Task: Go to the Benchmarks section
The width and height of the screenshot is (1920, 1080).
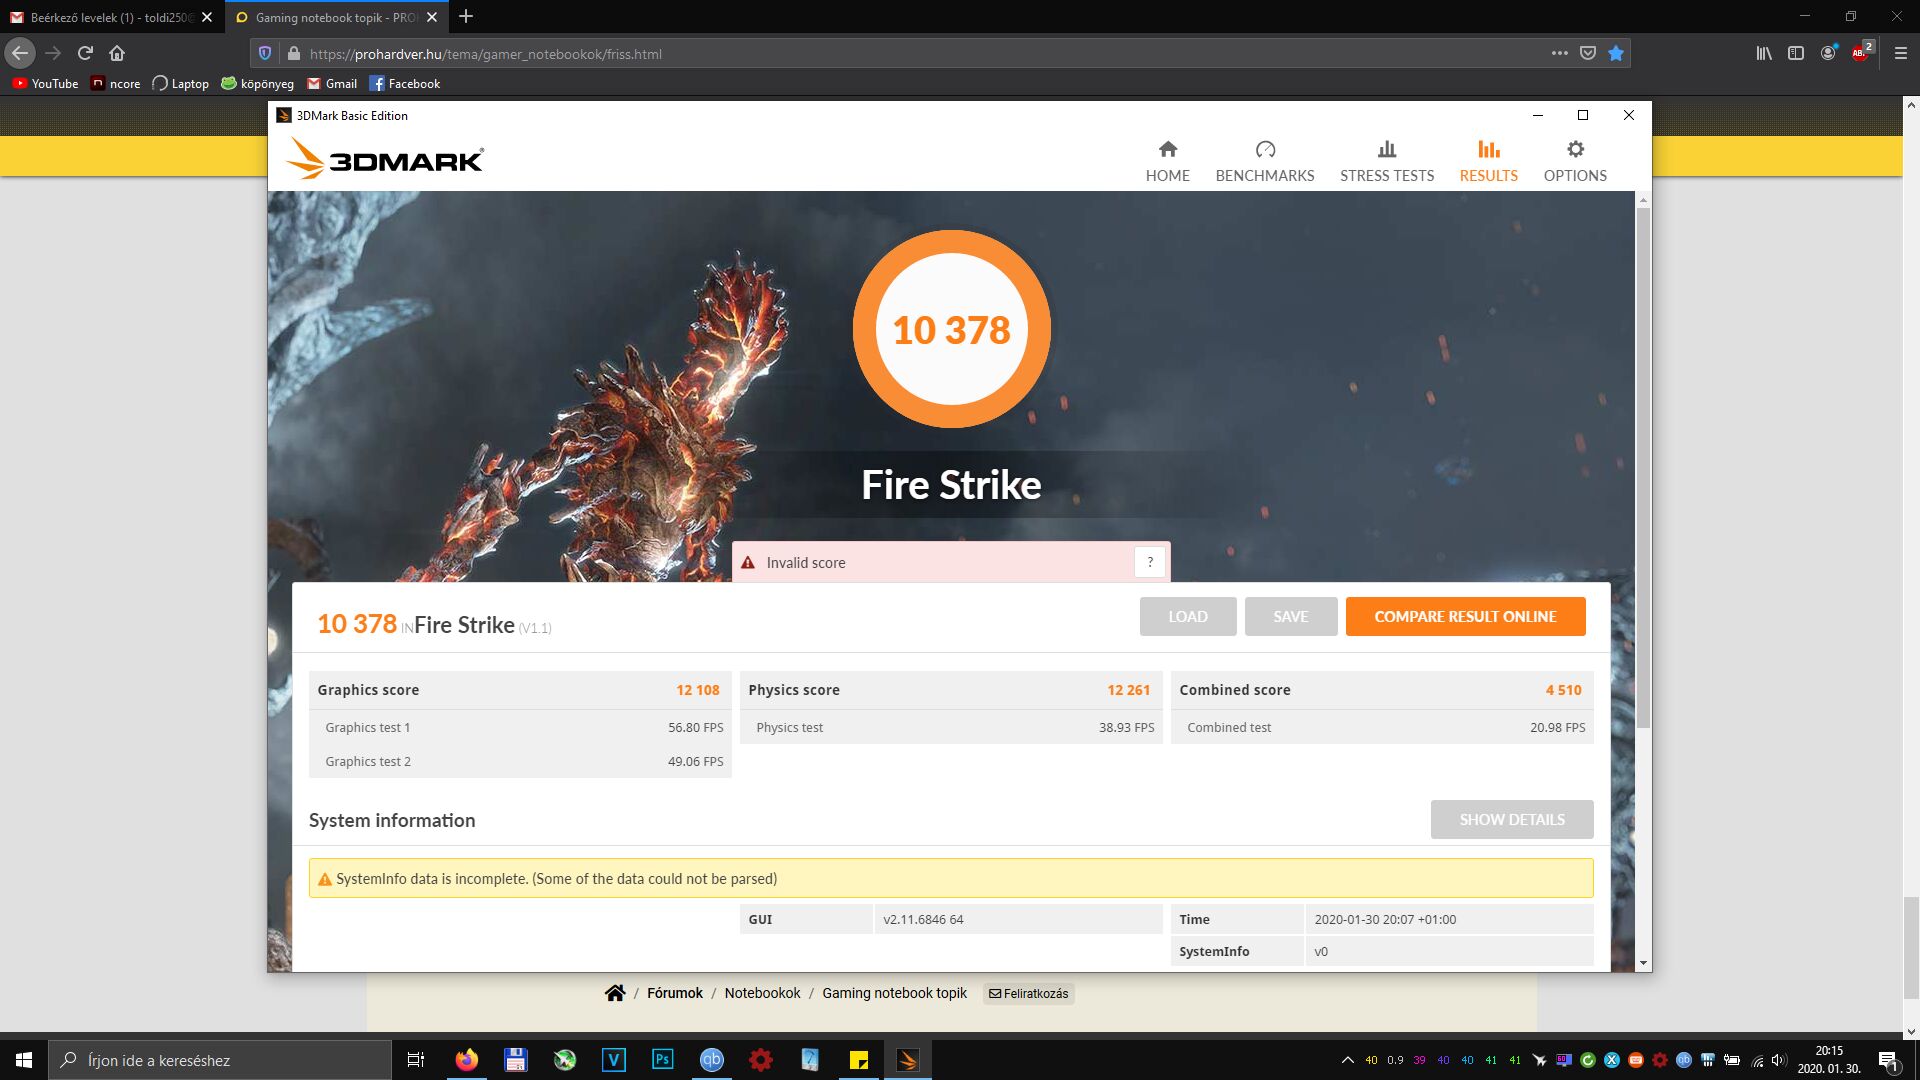Action: point(1264,161)
